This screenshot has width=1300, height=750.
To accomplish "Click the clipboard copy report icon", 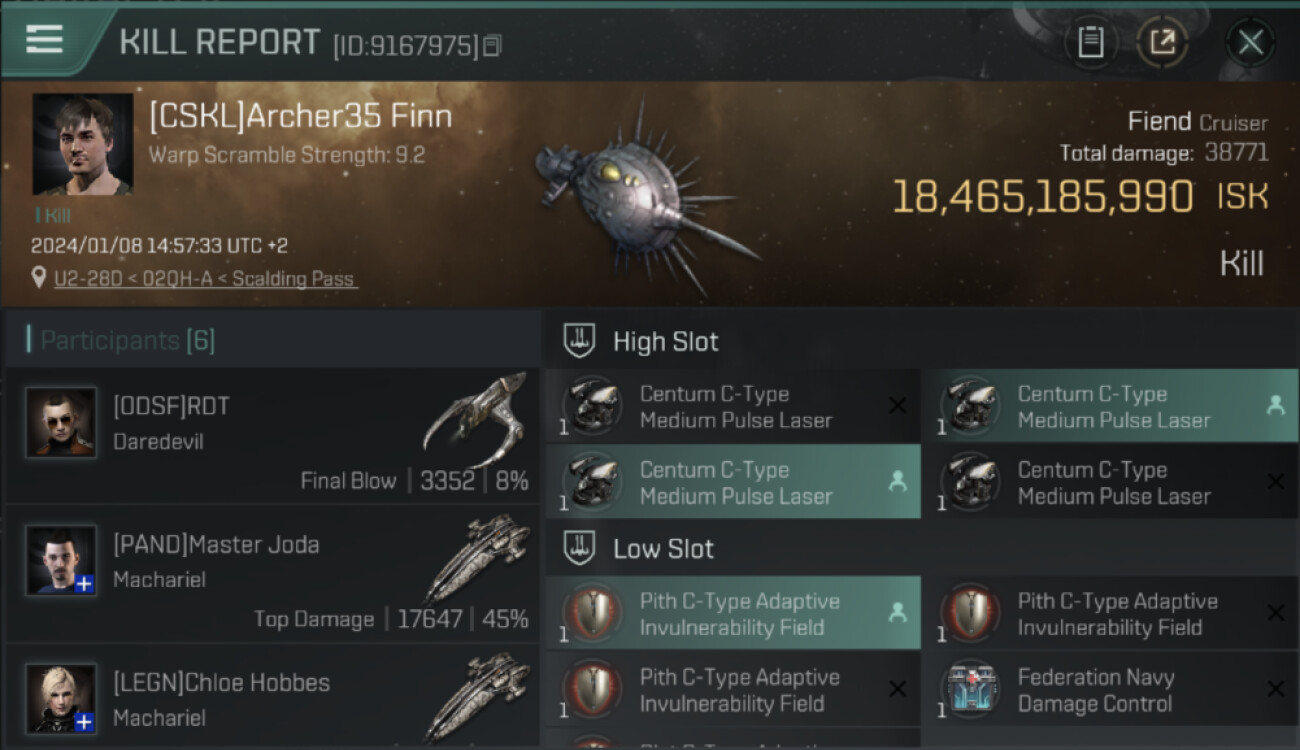I will click(1091, 43).
